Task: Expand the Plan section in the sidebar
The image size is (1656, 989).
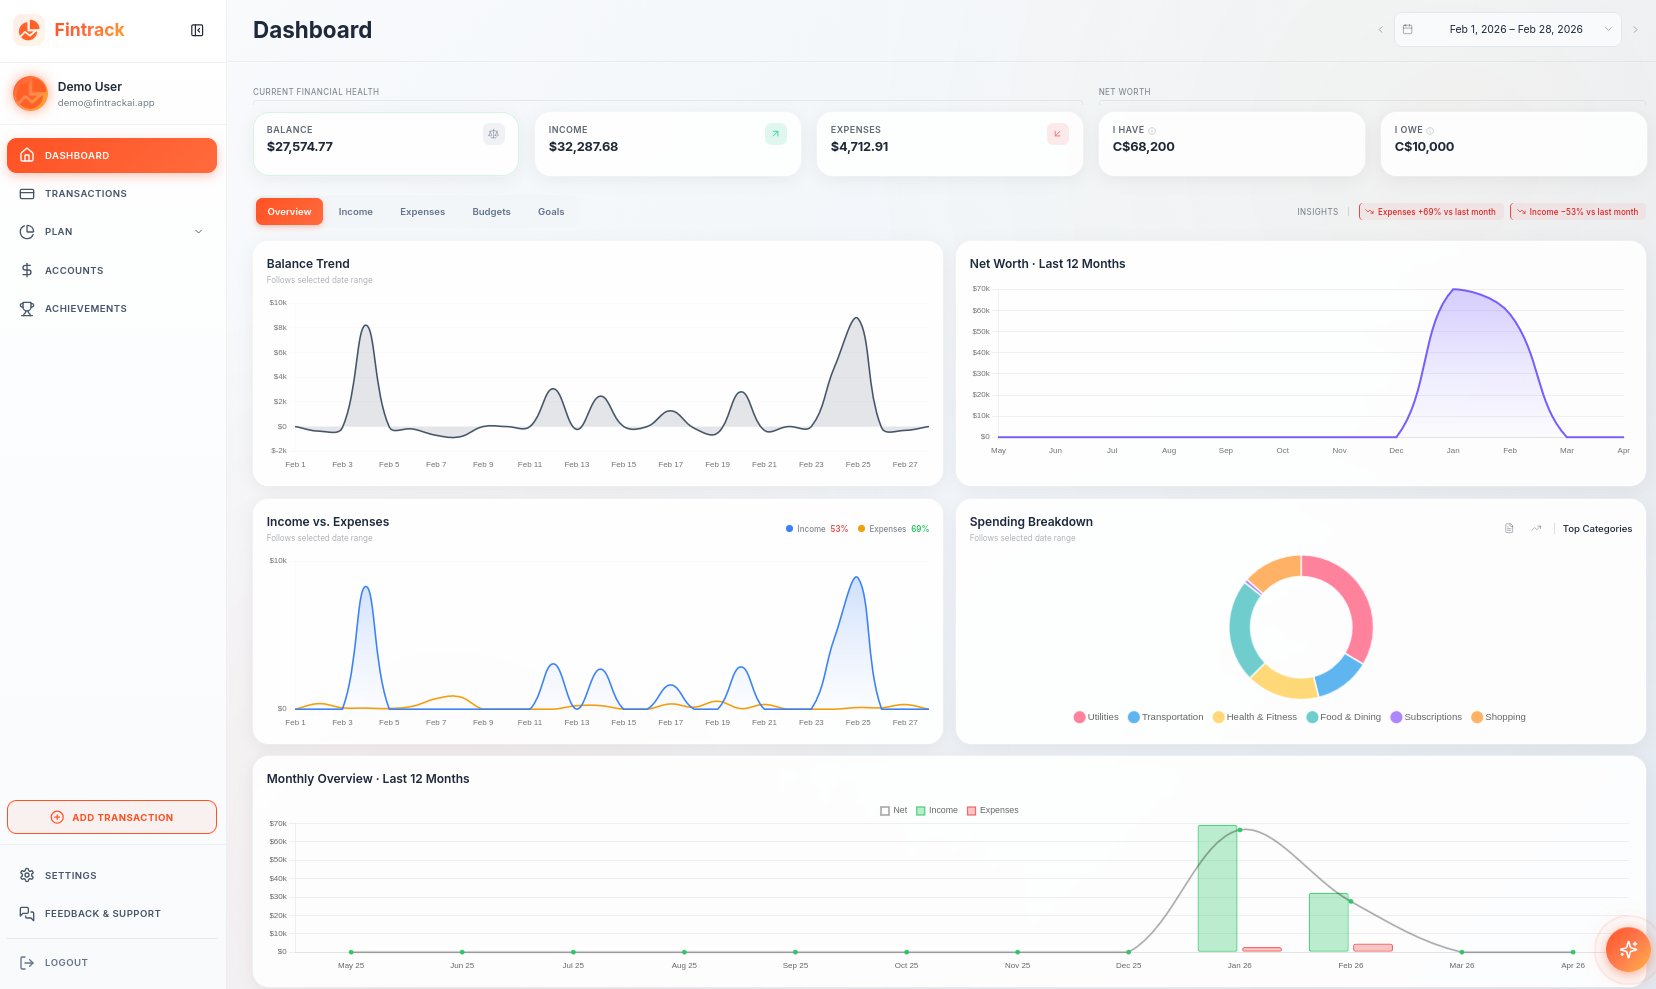Action: [198, 231]
